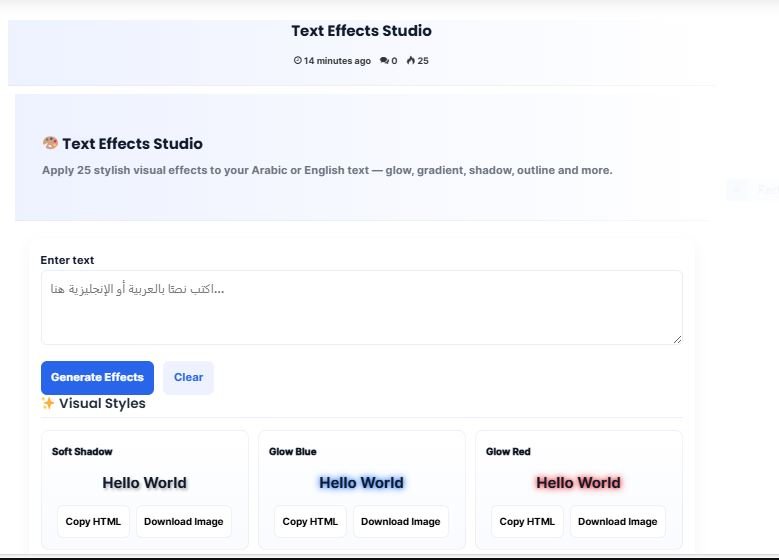
Task: Download Image for the Soft Shadow style
Action: 184,521
